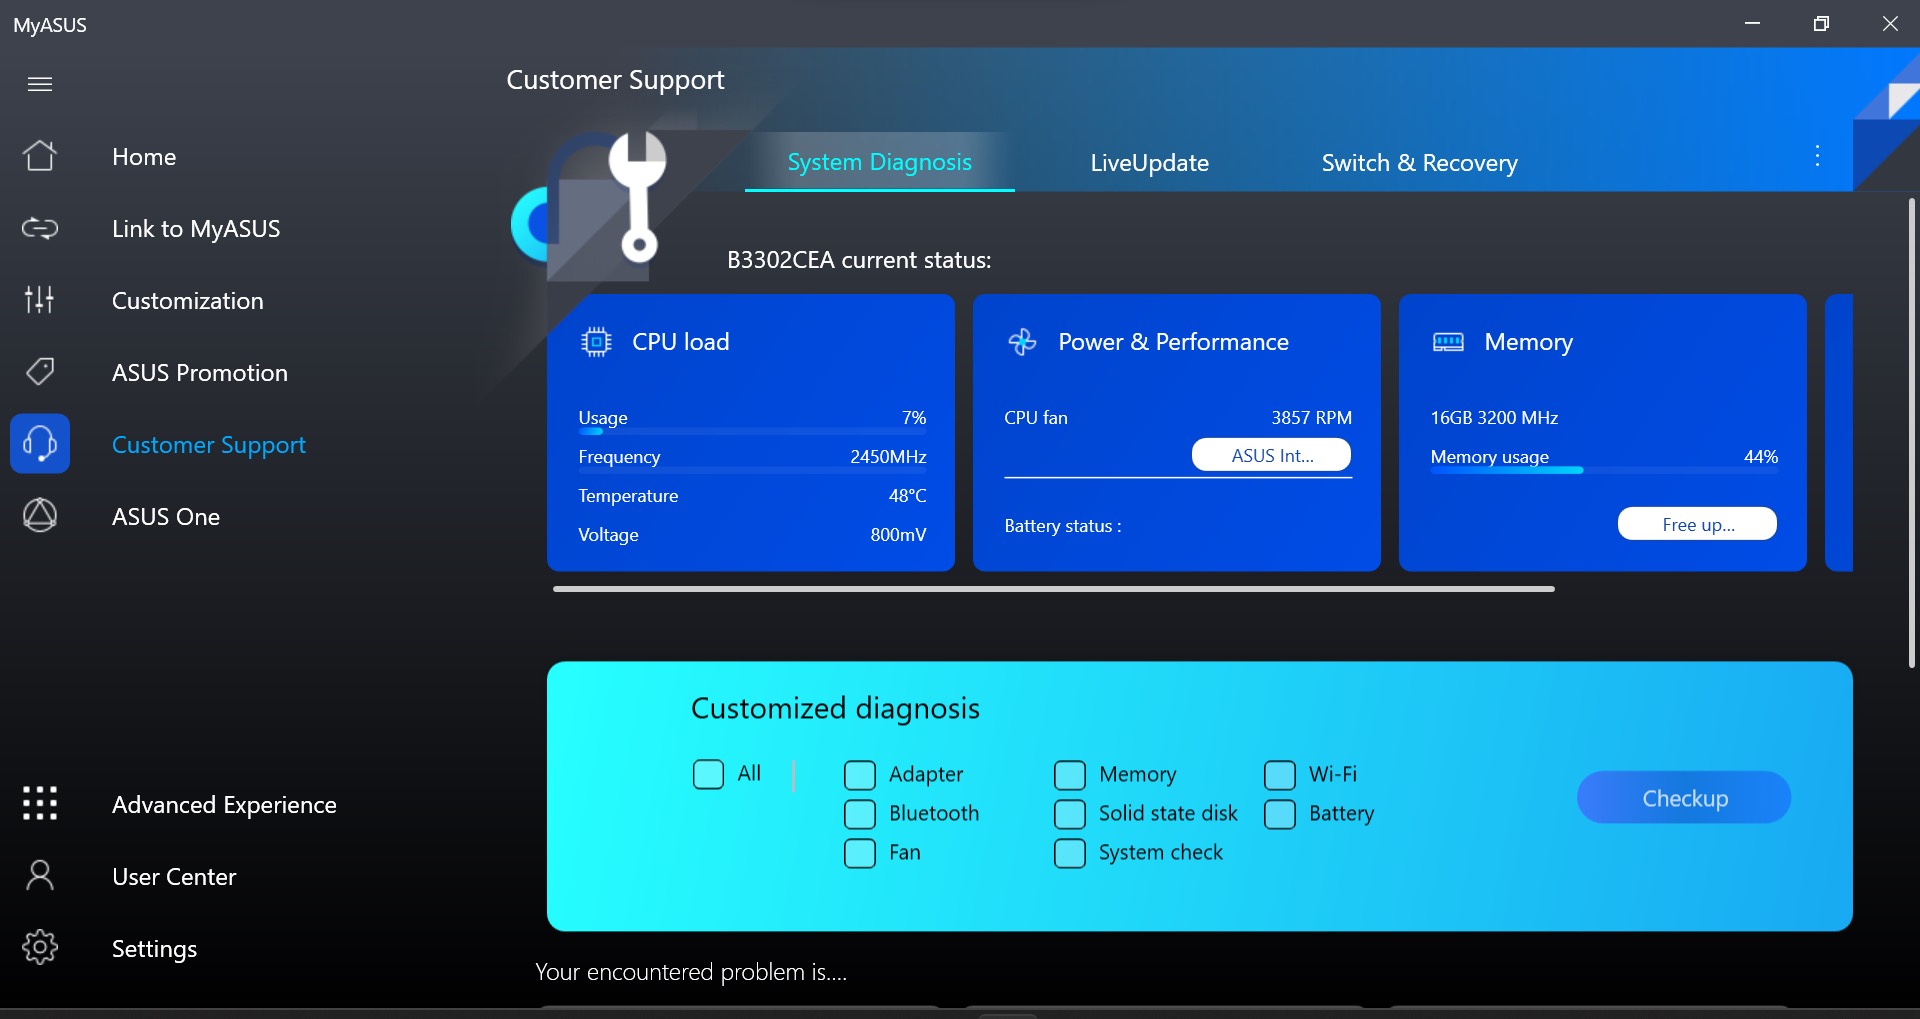Switch to LiveUpdate tab
The image size is (1920, 1019).
(1149, 163)
